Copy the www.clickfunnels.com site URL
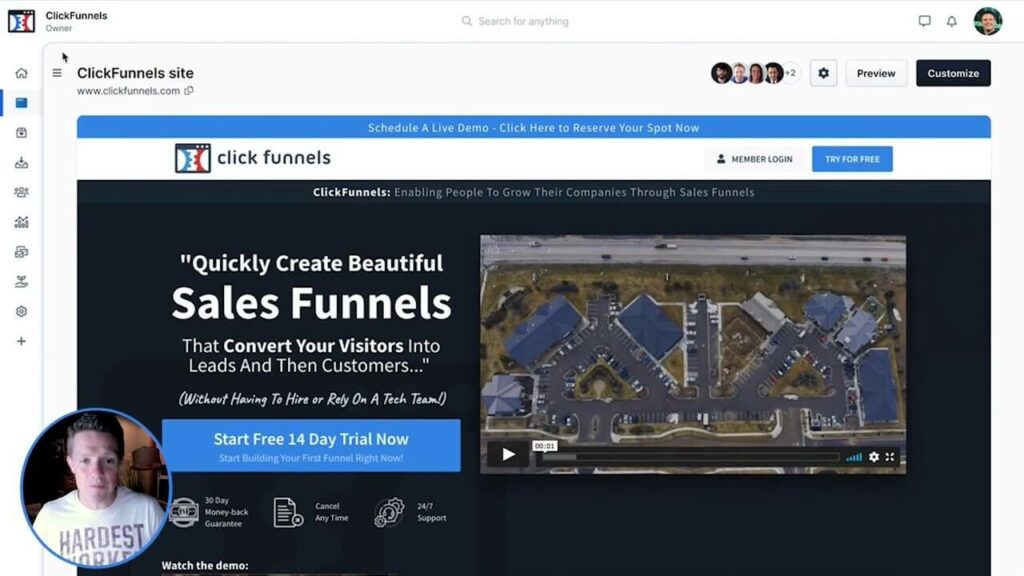The width and height of the screenshot is (1024, 576). tap(189, 91)
